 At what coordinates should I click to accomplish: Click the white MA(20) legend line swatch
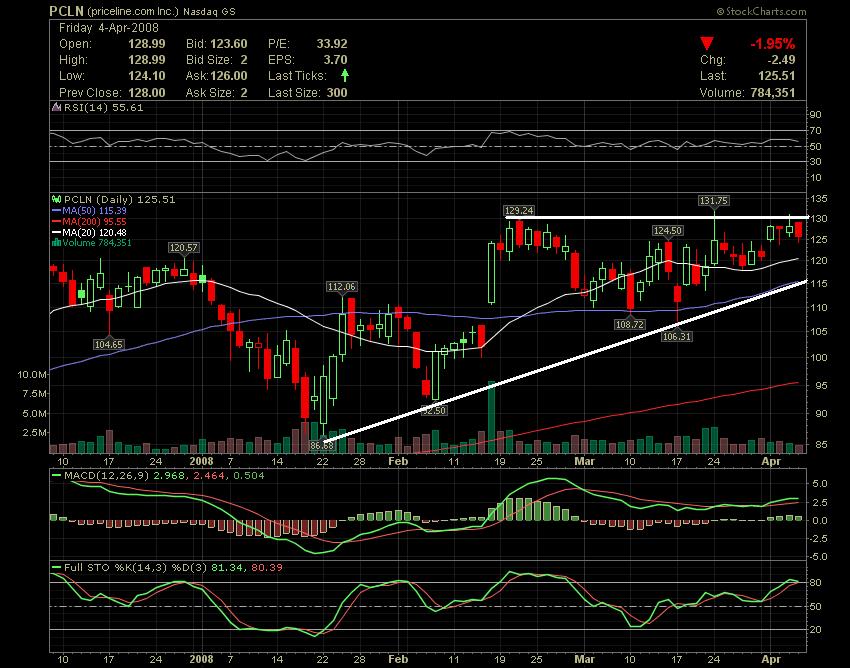[56, 233]
